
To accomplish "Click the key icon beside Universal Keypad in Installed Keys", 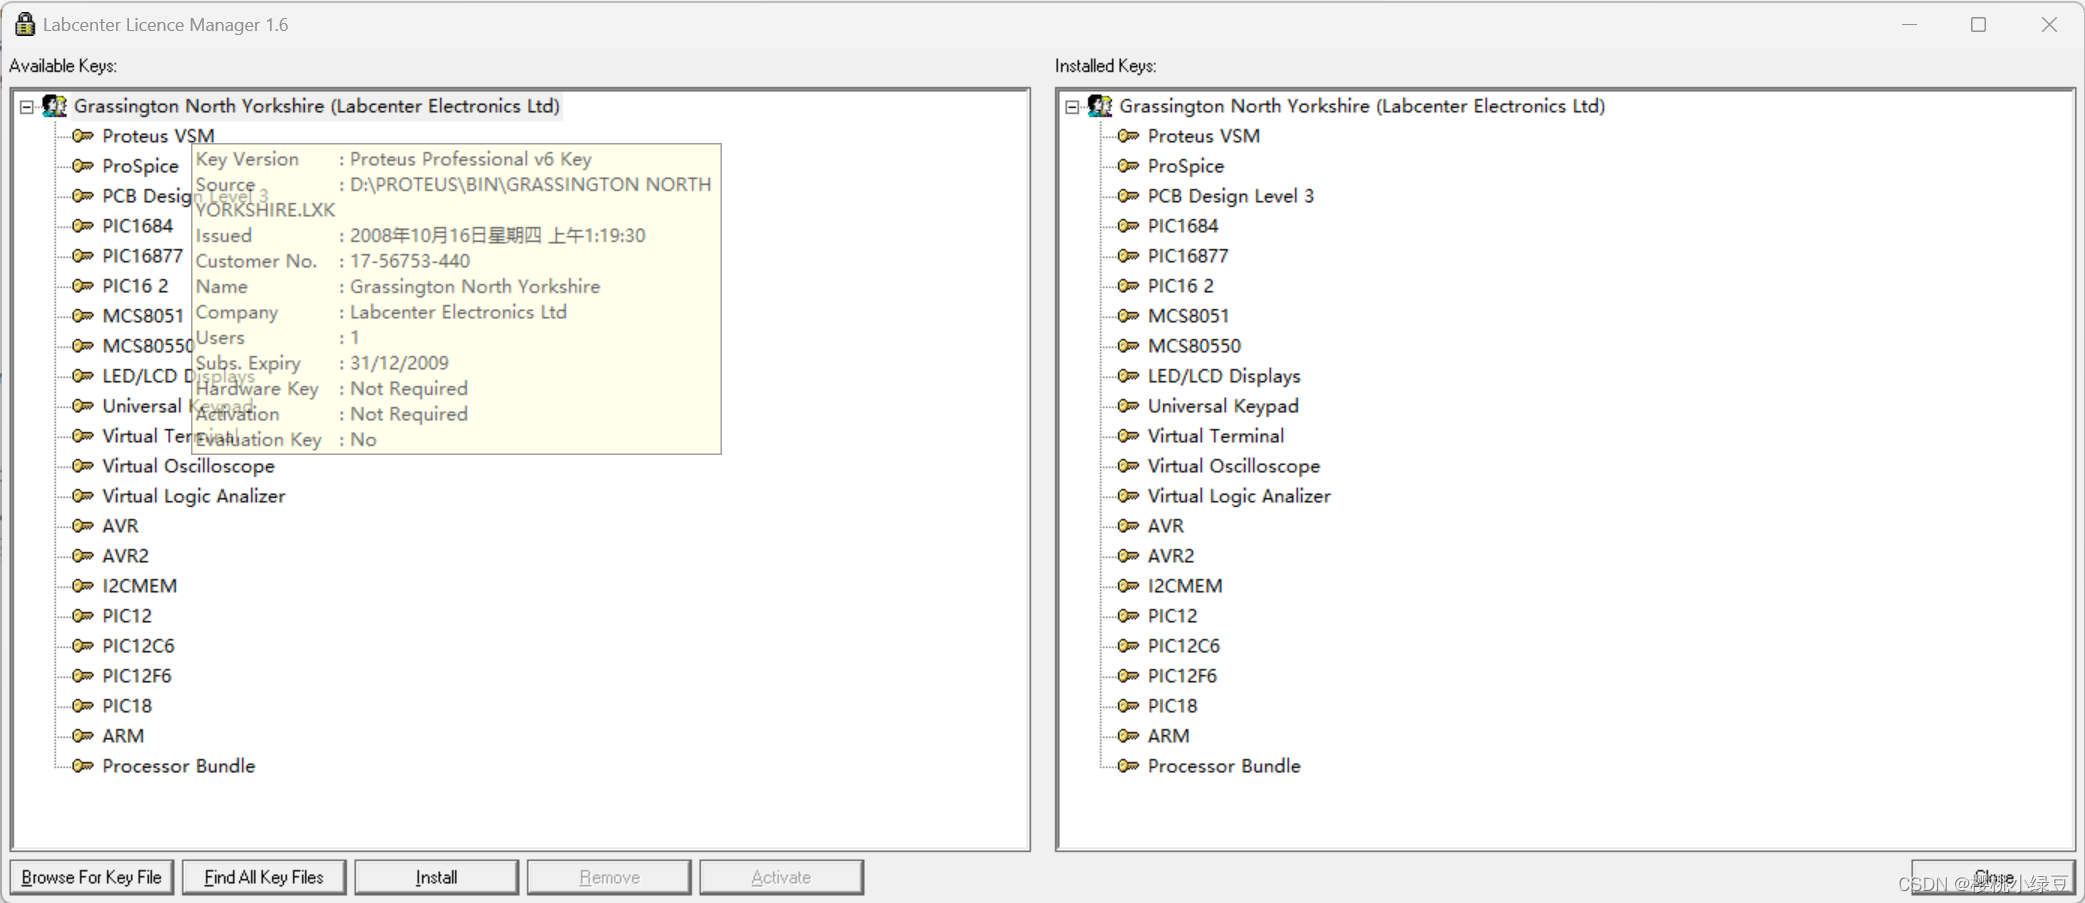I will (1129, 406).
